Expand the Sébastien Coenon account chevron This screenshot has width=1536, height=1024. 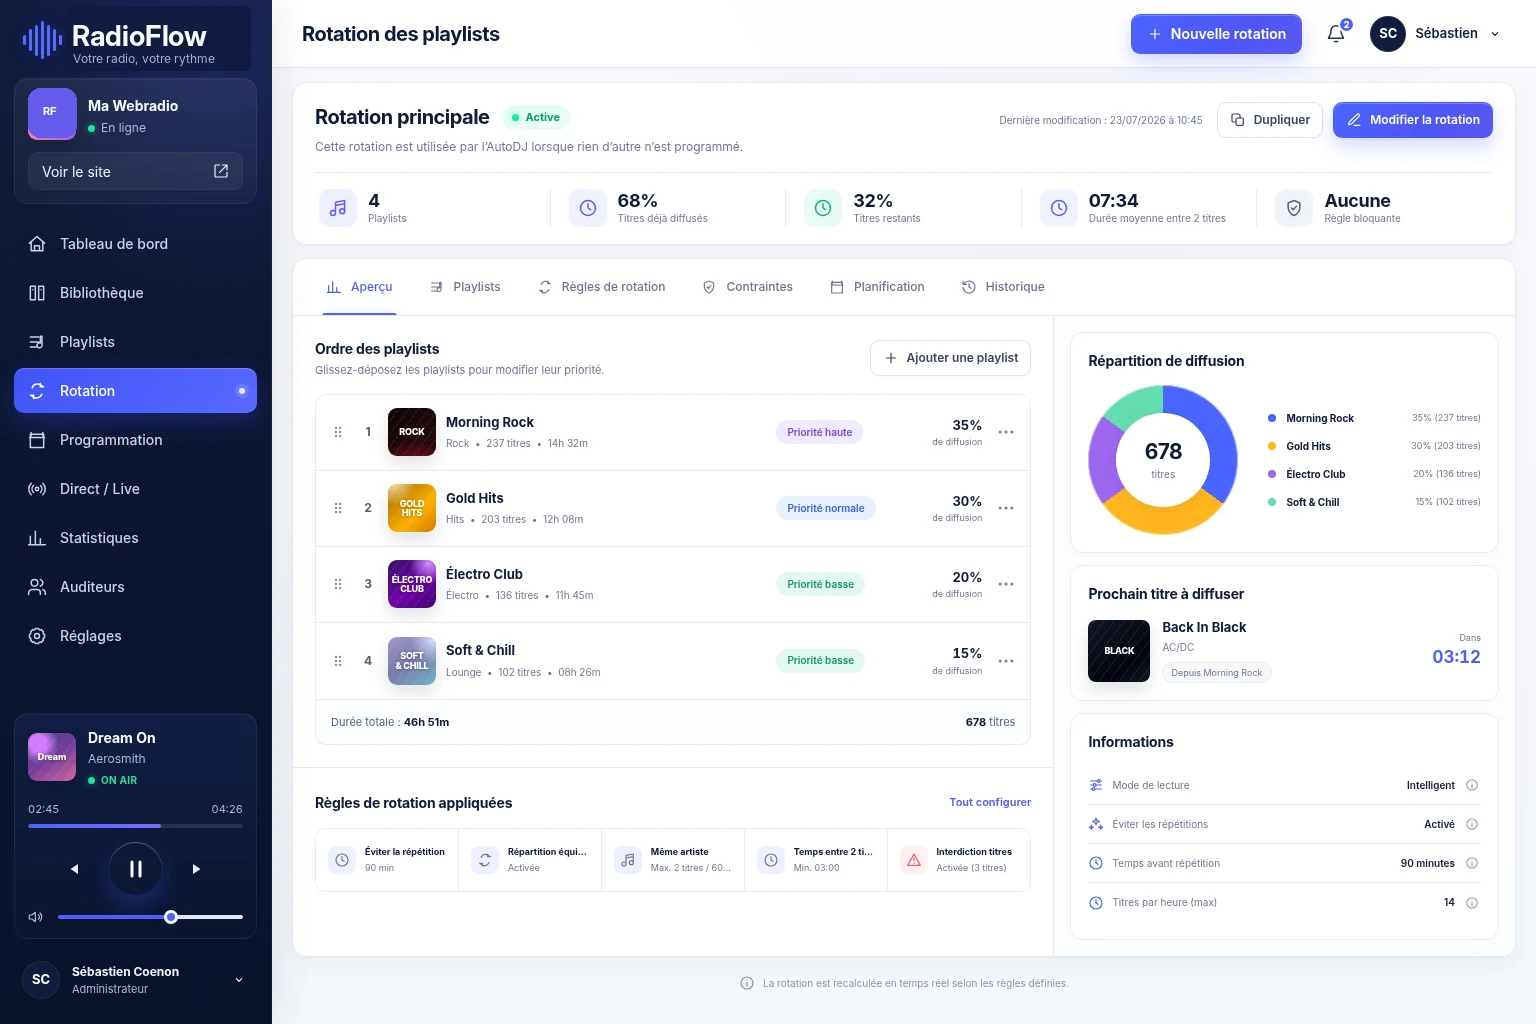(239, 980)
